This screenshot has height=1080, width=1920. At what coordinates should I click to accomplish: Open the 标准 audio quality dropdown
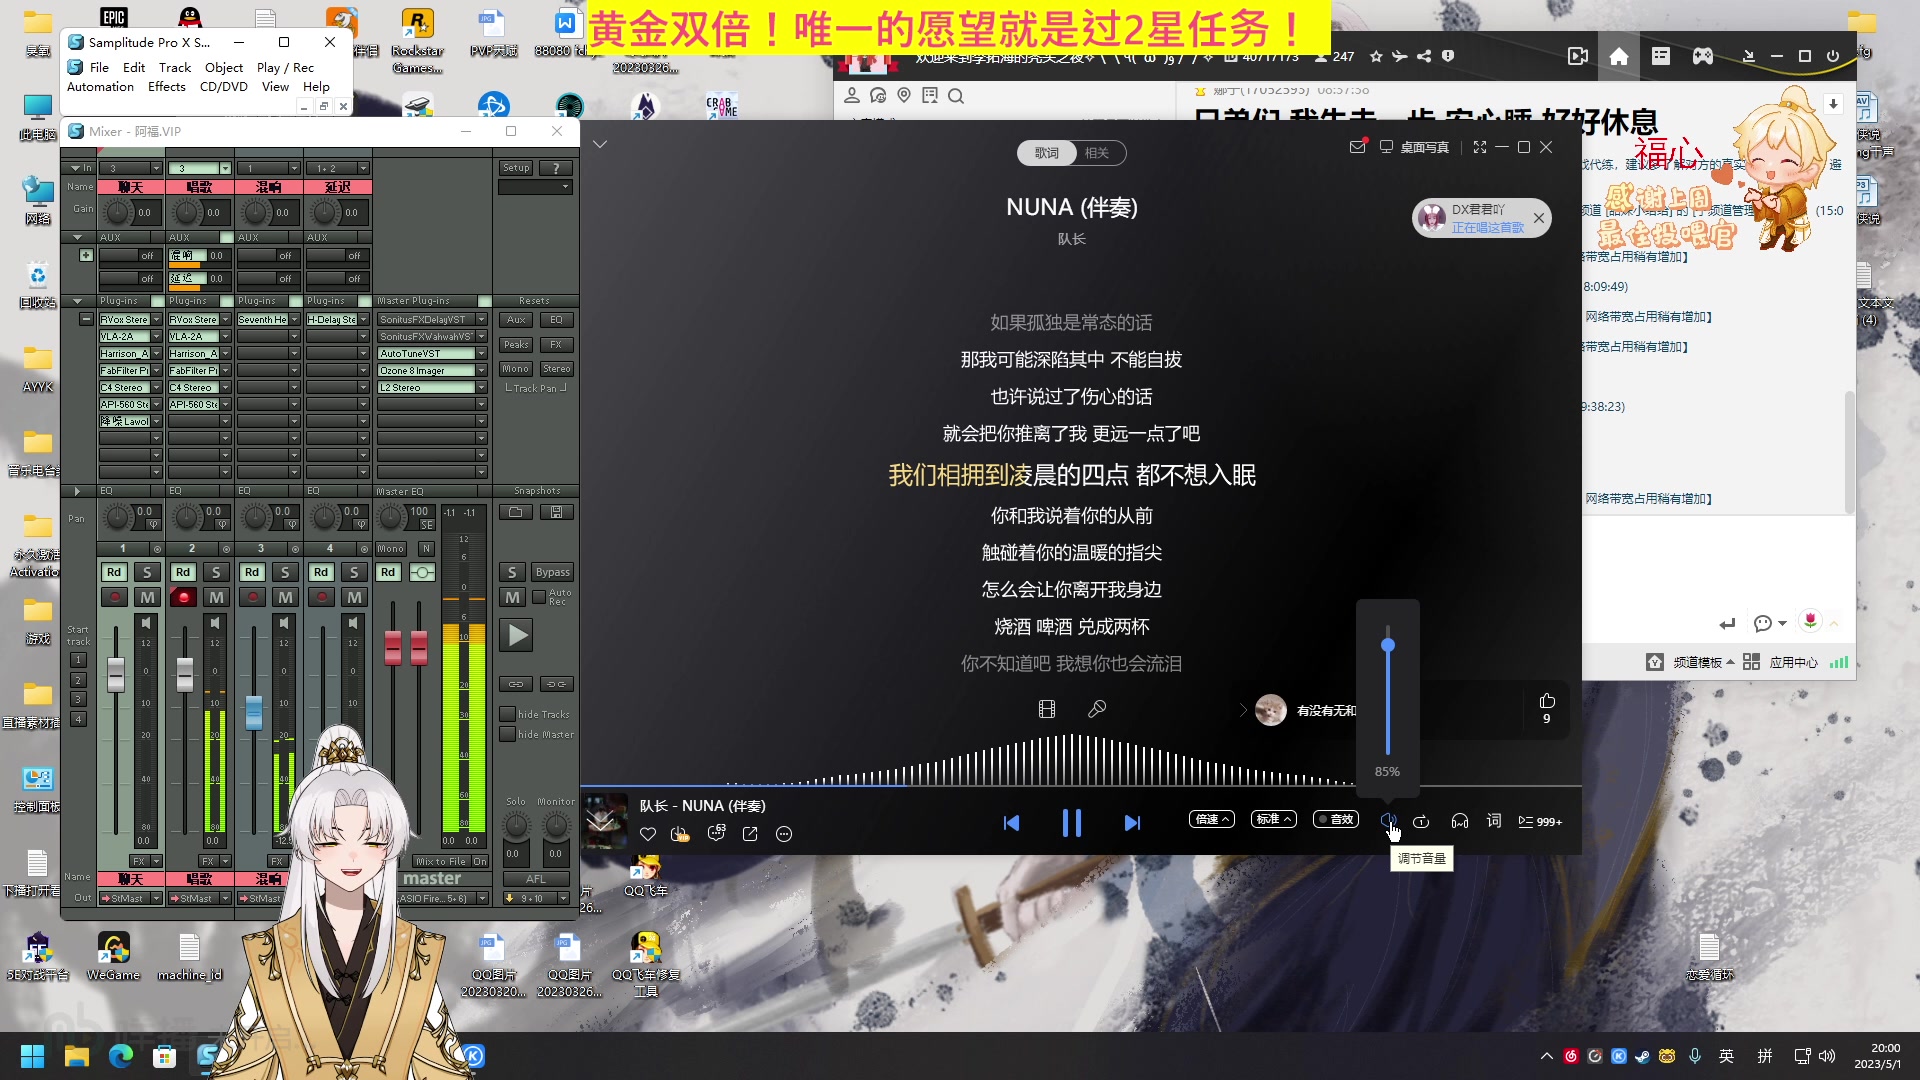pyautogui.click(x=1274, y=819)
